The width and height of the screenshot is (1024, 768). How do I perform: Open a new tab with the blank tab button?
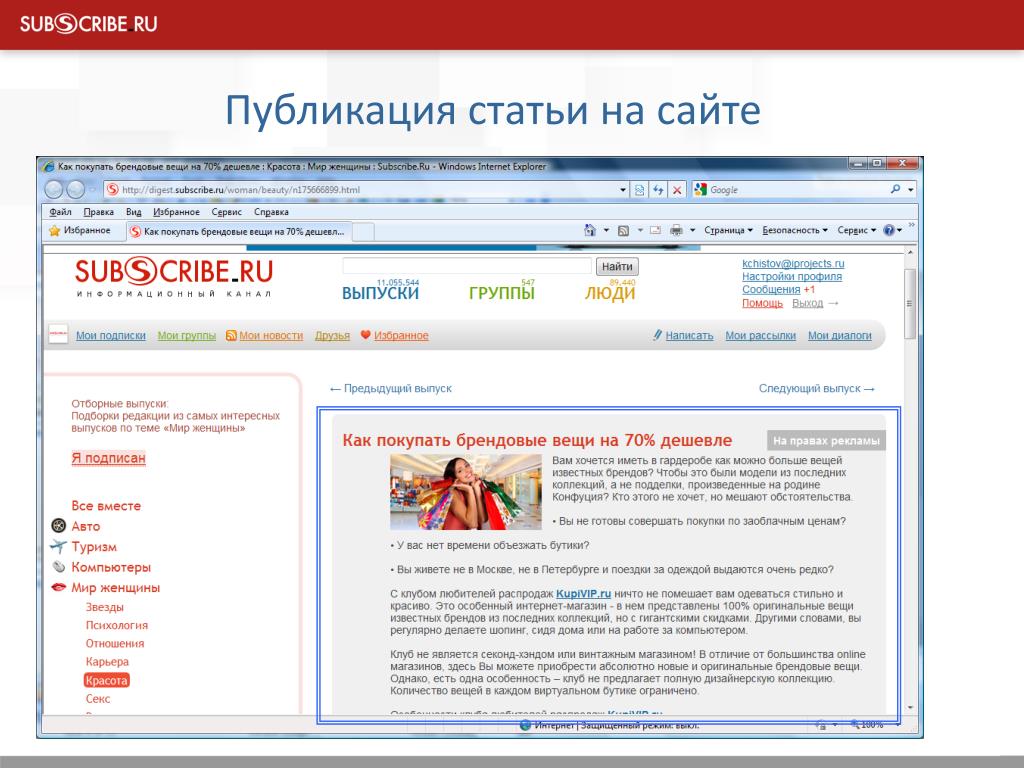[363, 232]
